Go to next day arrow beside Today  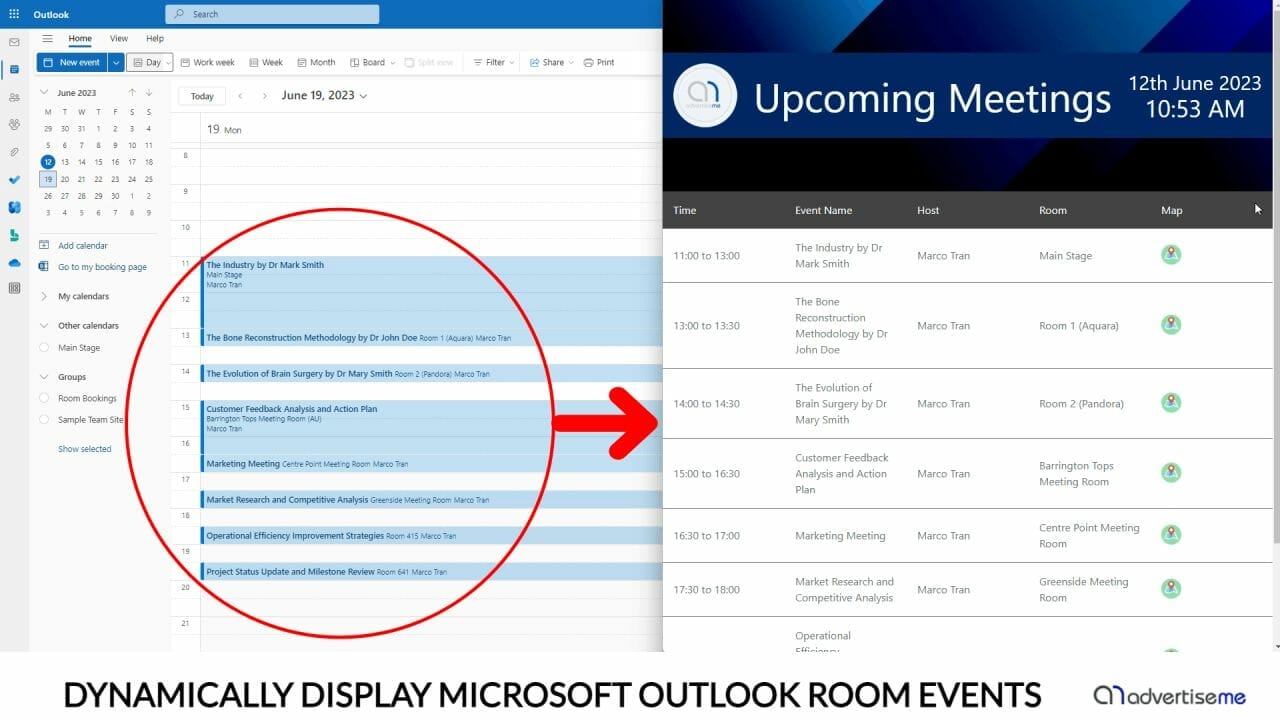click(x=265, y=96)
